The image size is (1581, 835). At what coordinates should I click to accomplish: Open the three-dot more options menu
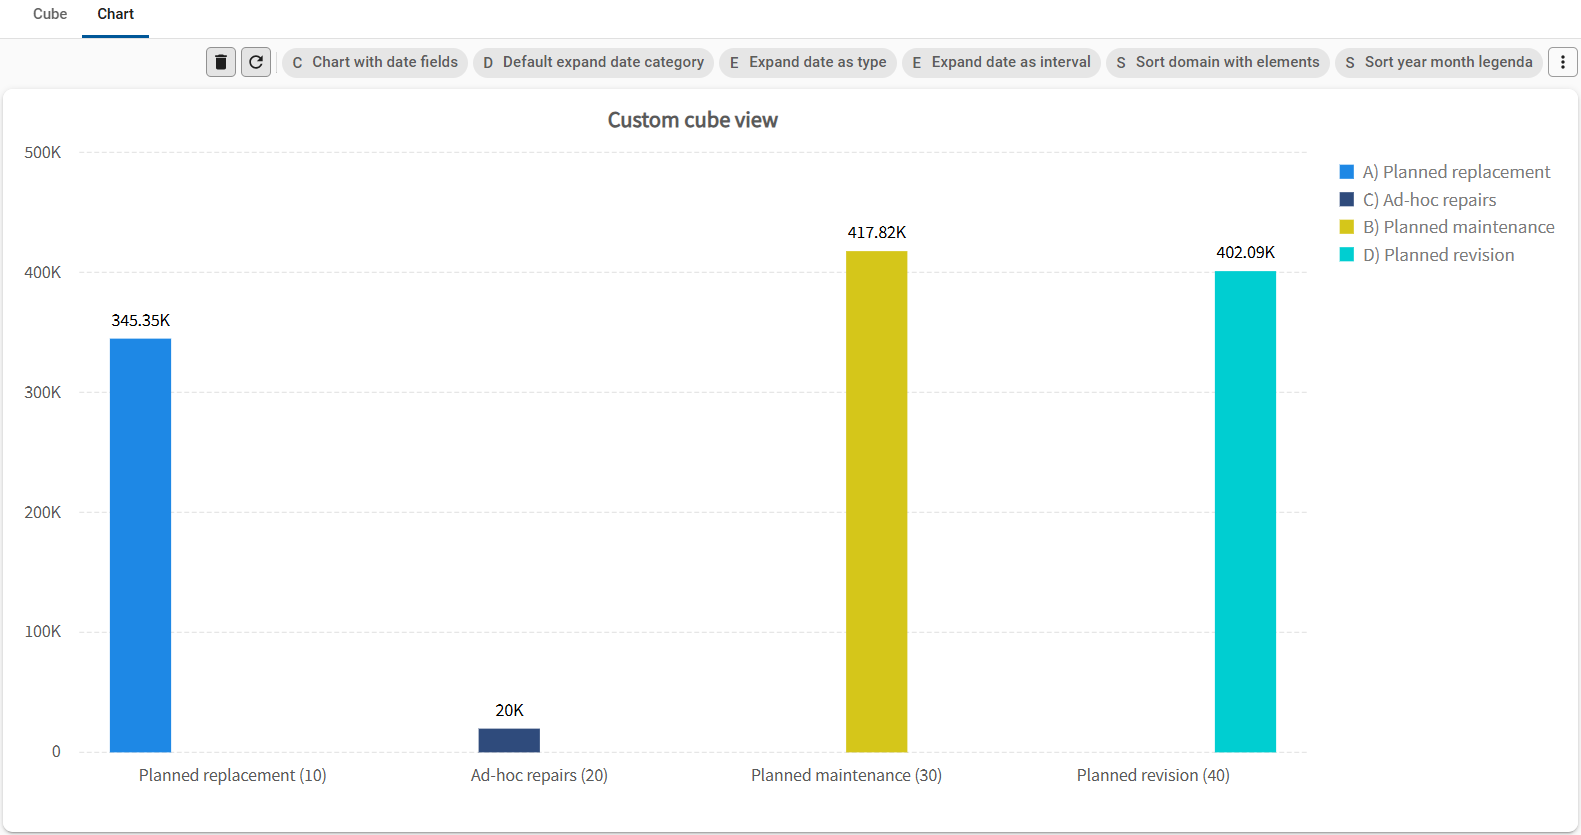pyautogui.click(x=1563, y=62)
